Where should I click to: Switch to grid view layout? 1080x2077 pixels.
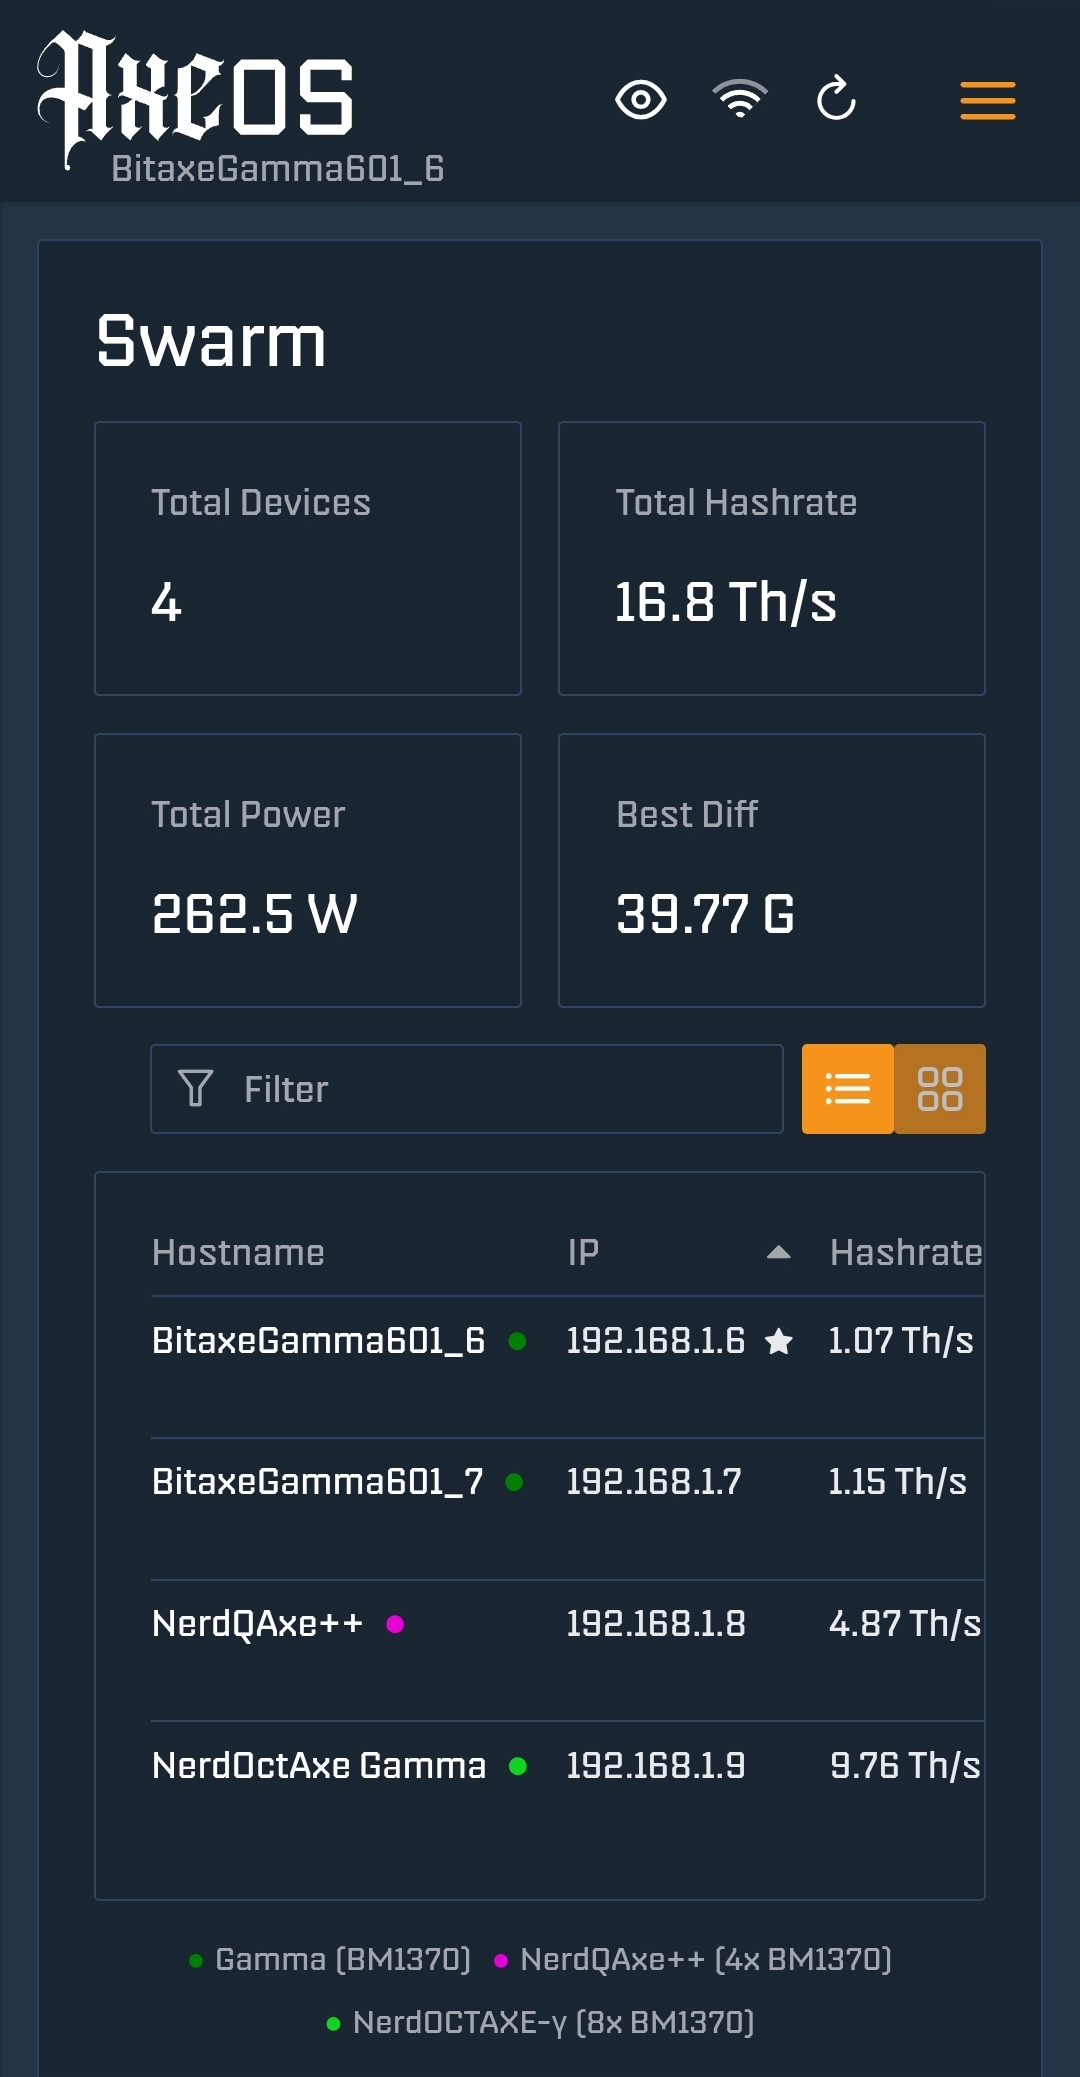940,1089
